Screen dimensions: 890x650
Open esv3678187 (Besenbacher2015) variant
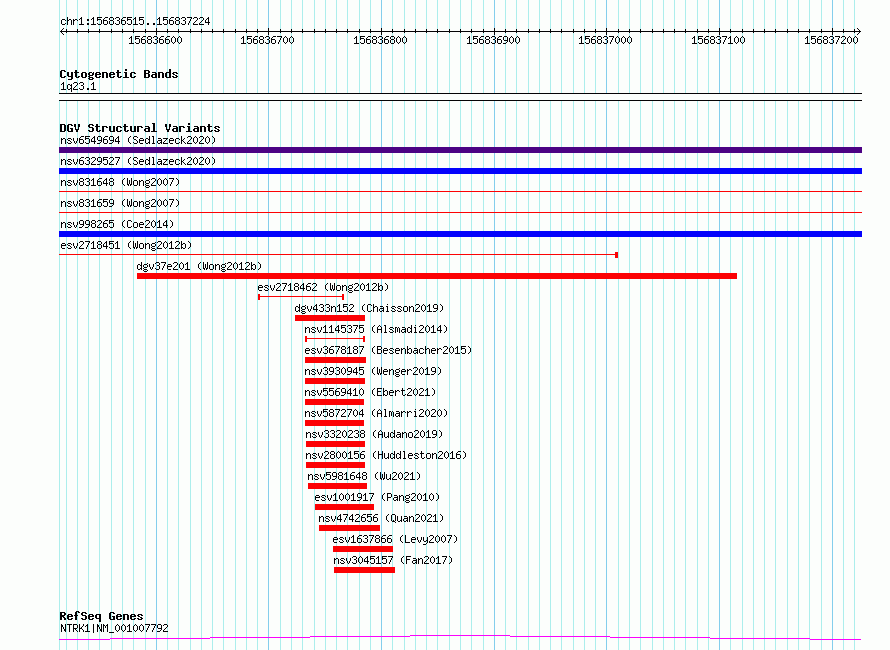point(388,350)
